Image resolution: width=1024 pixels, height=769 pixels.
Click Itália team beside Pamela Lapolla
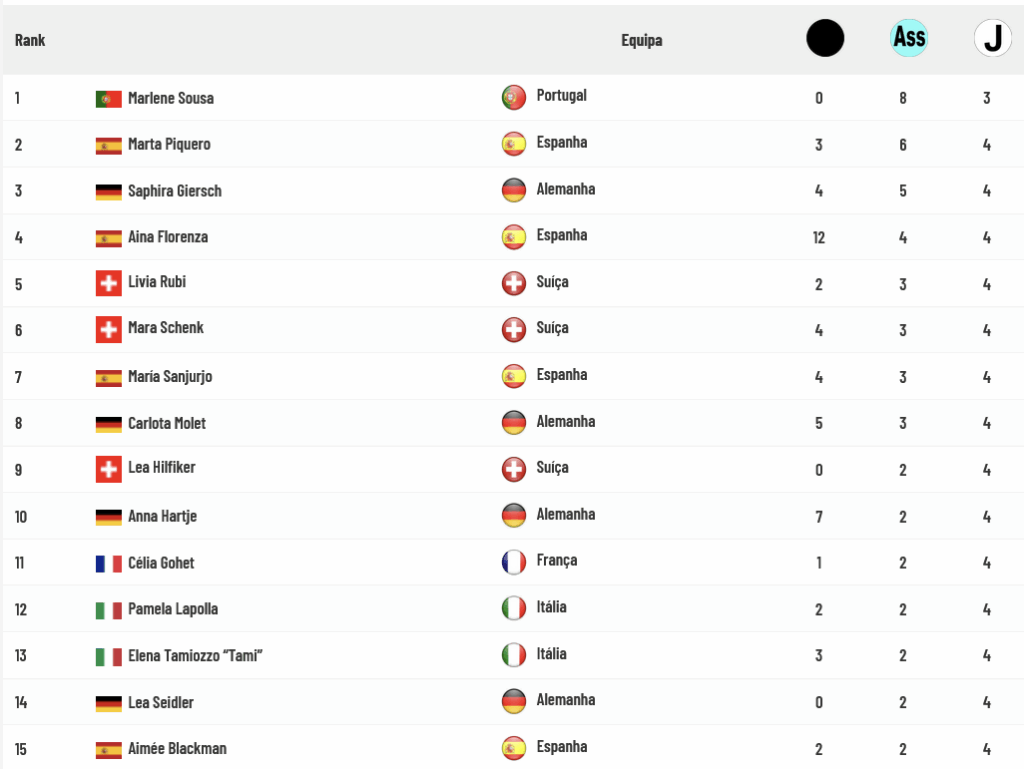[551, 607]
